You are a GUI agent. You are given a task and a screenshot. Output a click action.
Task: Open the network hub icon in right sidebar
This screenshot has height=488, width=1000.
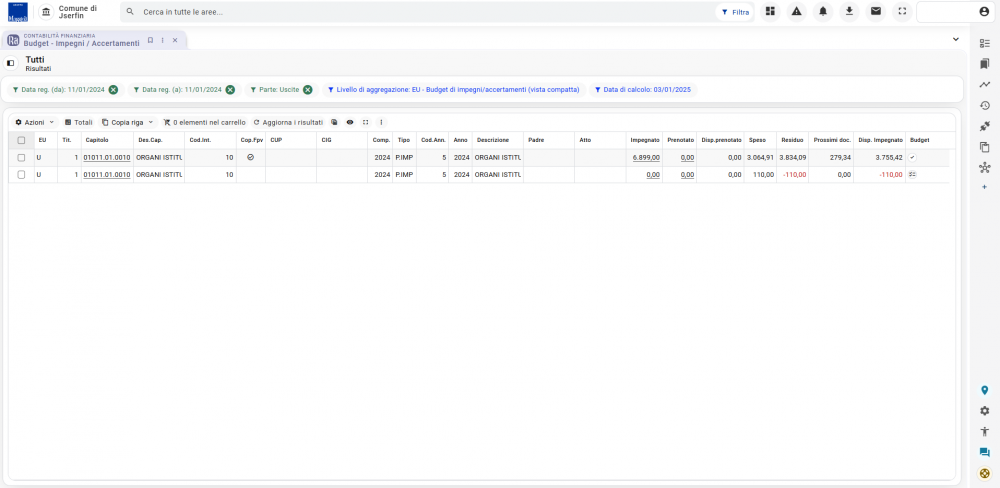click(984, 168)
